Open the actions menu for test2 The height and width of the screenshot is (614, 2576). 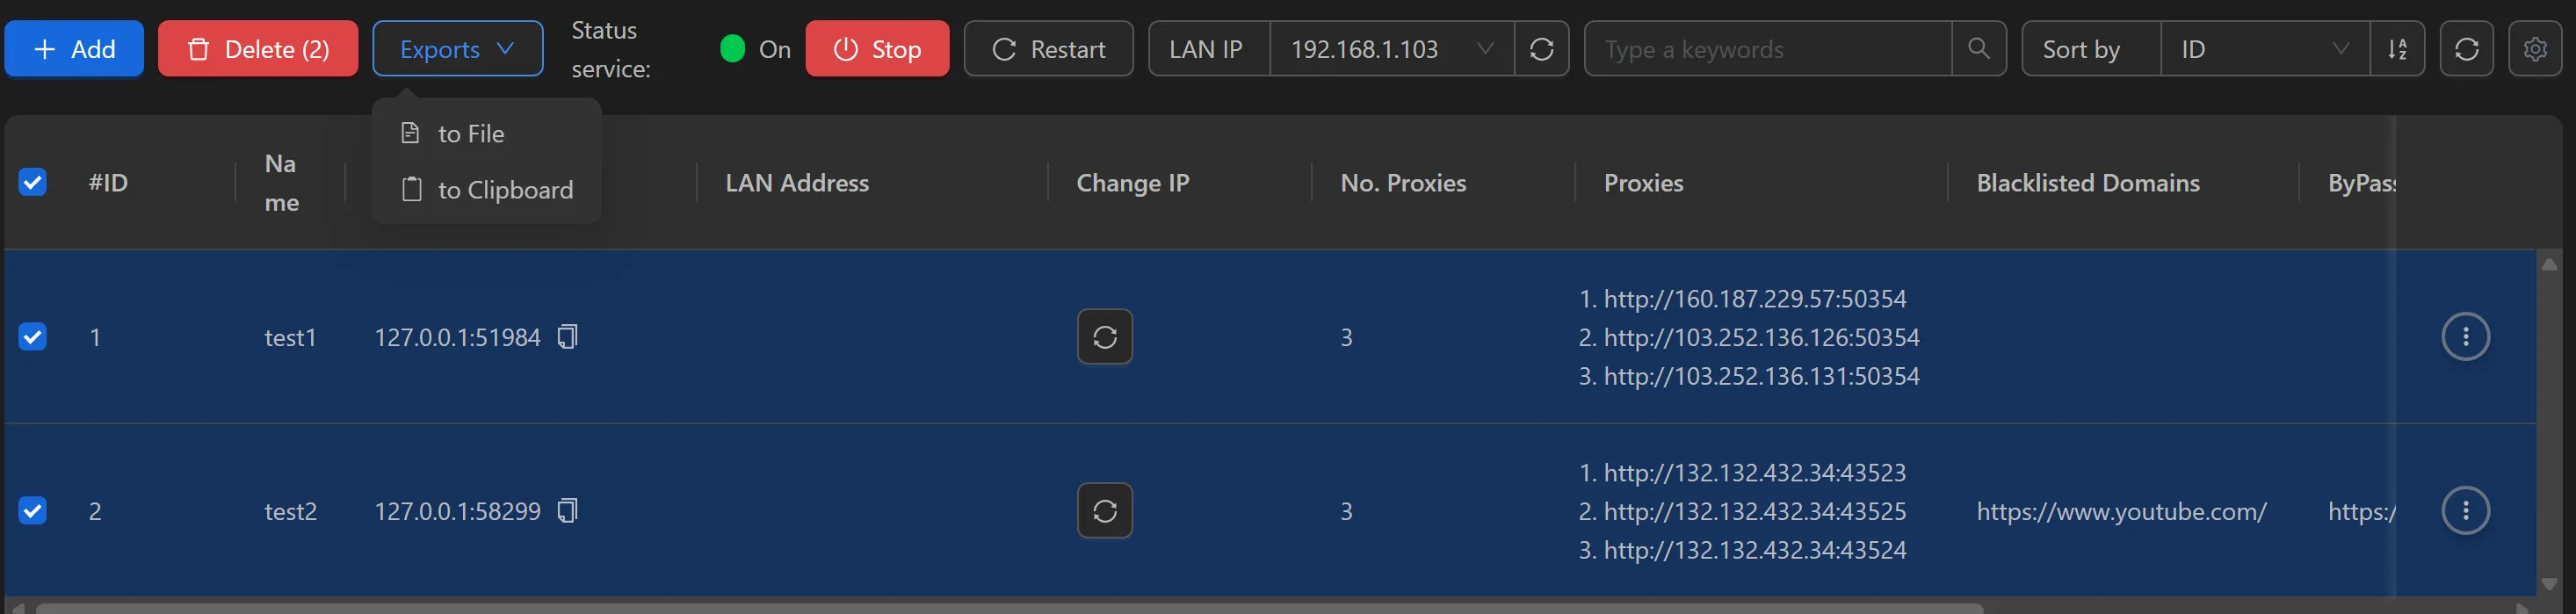(x=2467, y=510)
